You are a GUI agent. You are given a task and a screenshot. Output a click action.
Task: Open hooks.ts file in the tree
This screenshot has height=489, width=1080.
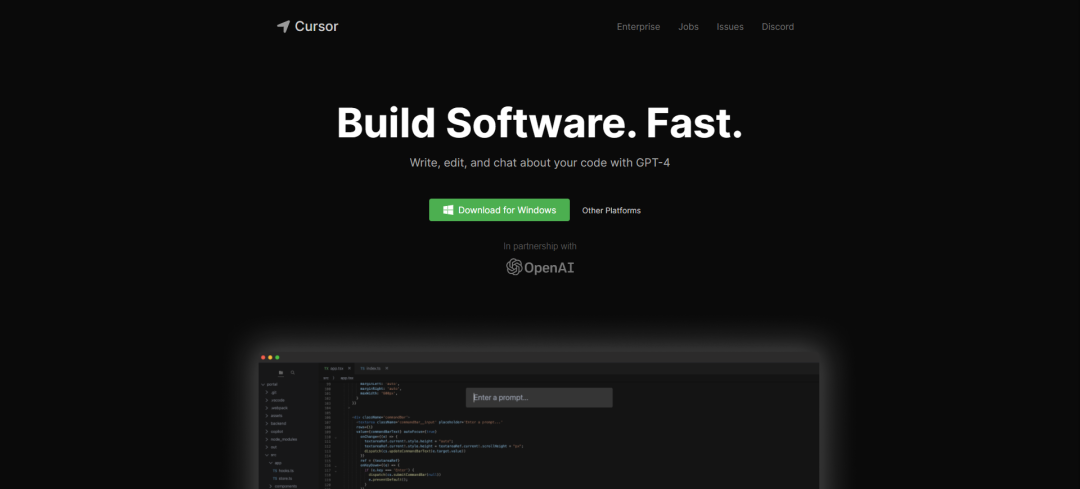283,470
